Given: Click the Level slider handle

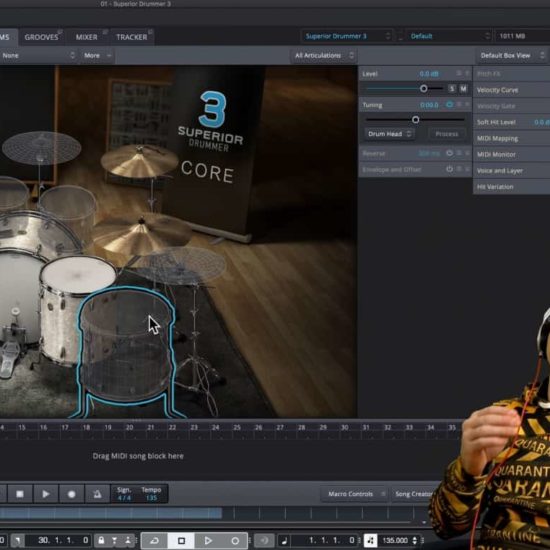Looking at the screenshot, I should pos(423,88).
